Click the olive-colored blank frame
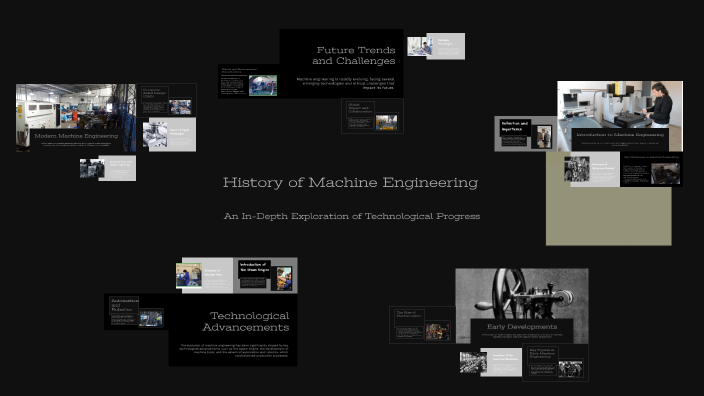This screenshot has width=704, height=396. pos(608,216)
